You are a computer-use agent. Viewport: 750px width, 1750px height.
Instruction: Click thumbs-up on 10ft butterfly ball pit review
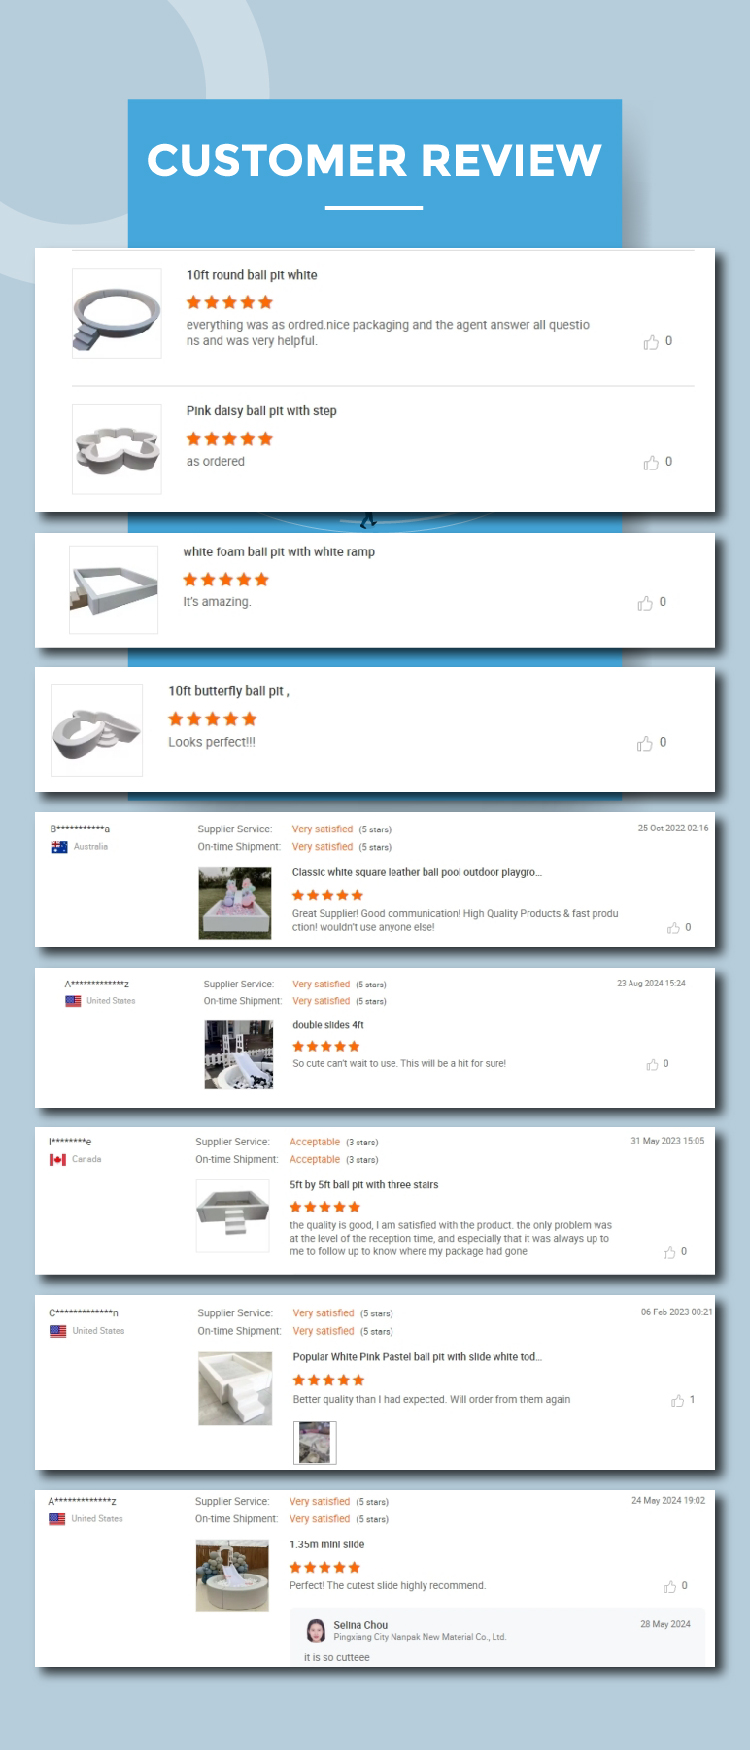pyautogui.click(x=645, y=743)
